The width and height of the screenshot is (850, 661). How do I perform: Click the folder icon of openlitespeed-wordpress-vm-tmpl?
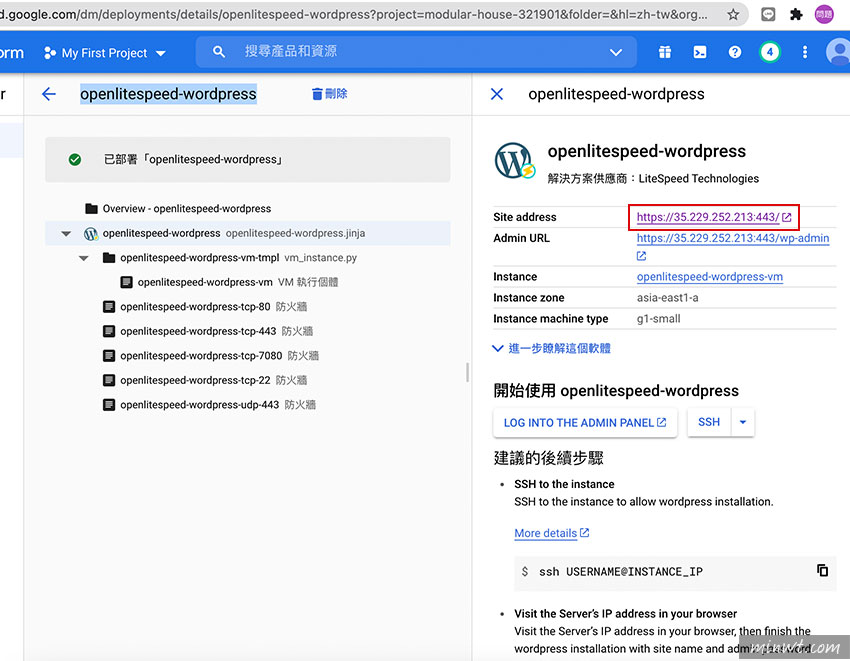point(109,258)
